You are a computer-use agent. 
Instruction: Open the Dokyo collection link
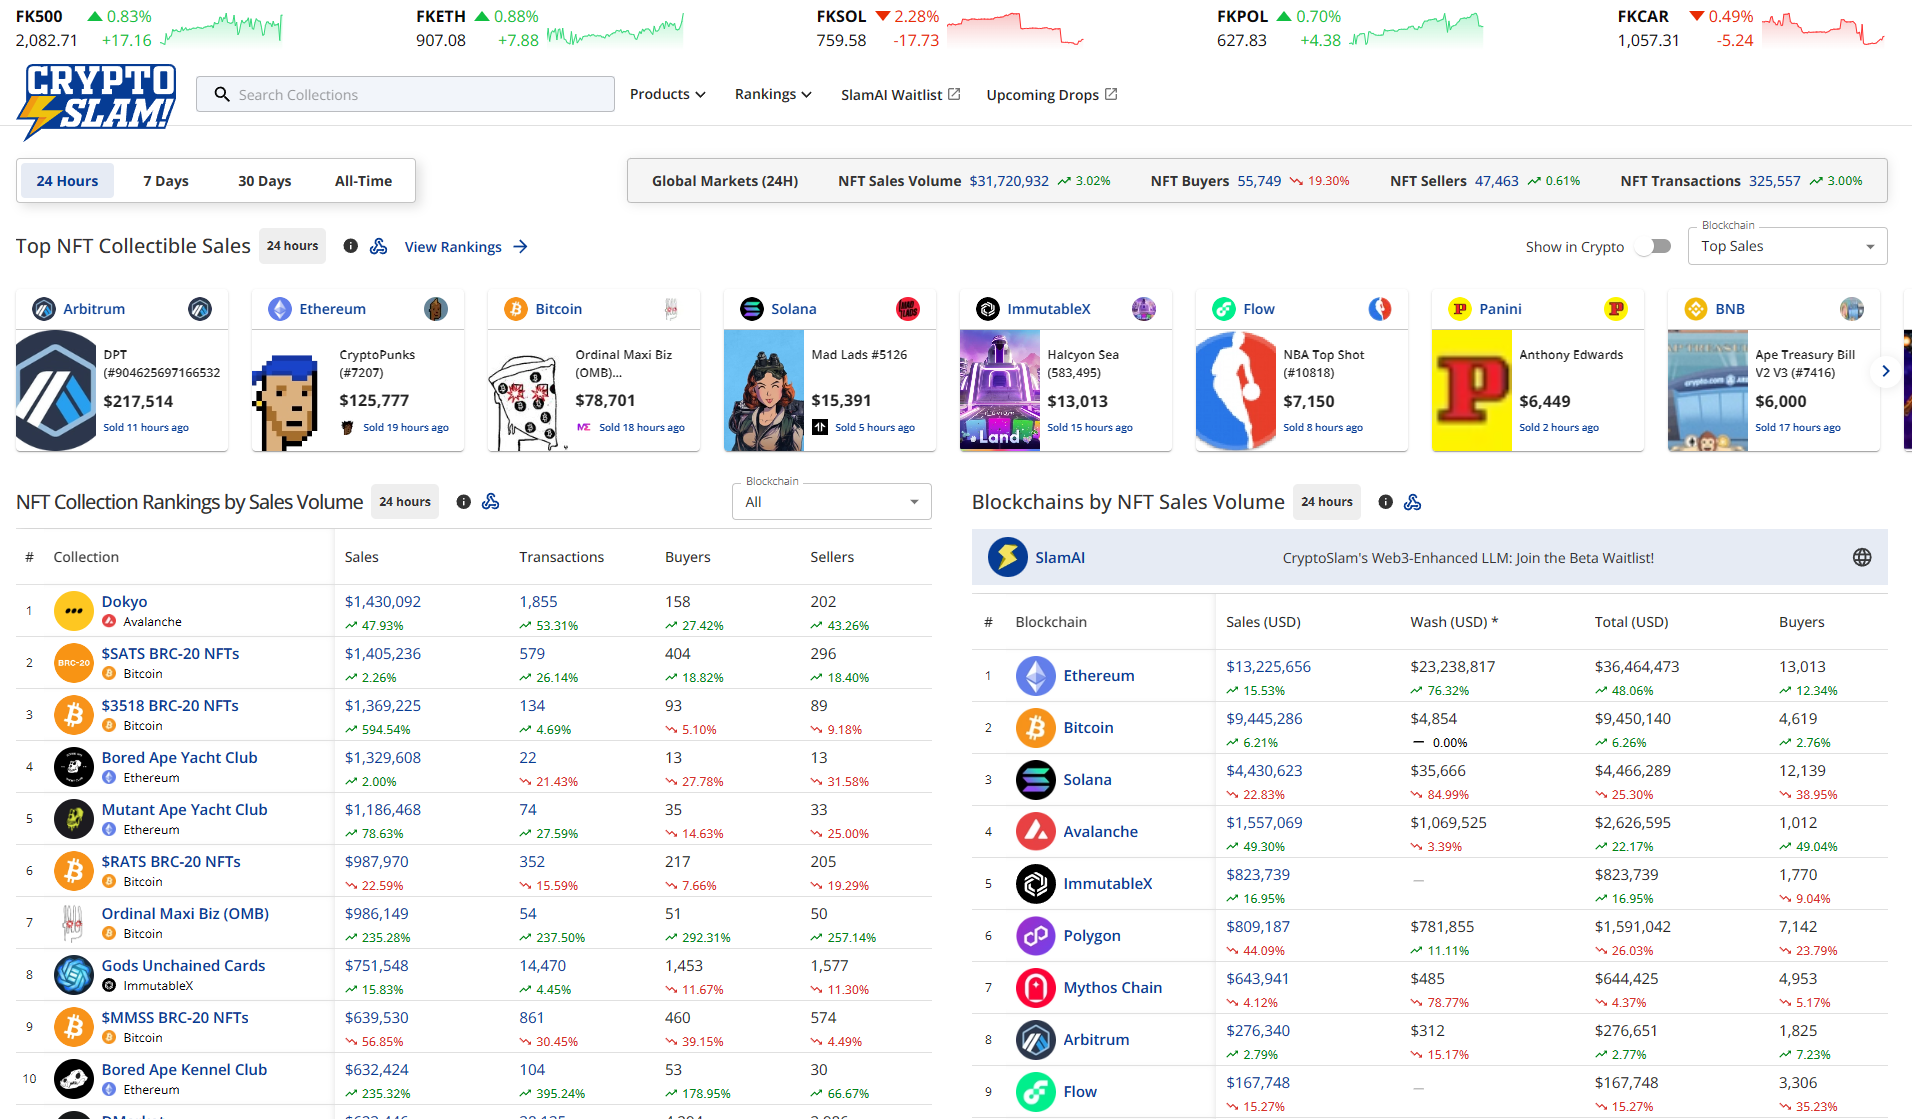(x=124, y=601)
